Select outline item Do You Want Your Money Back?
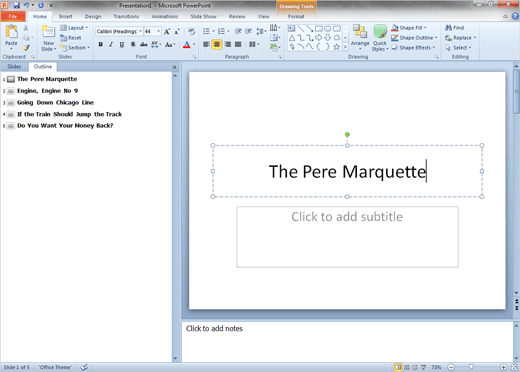The height and width of the screenshot is (372, 520). [x=65, y=125]
